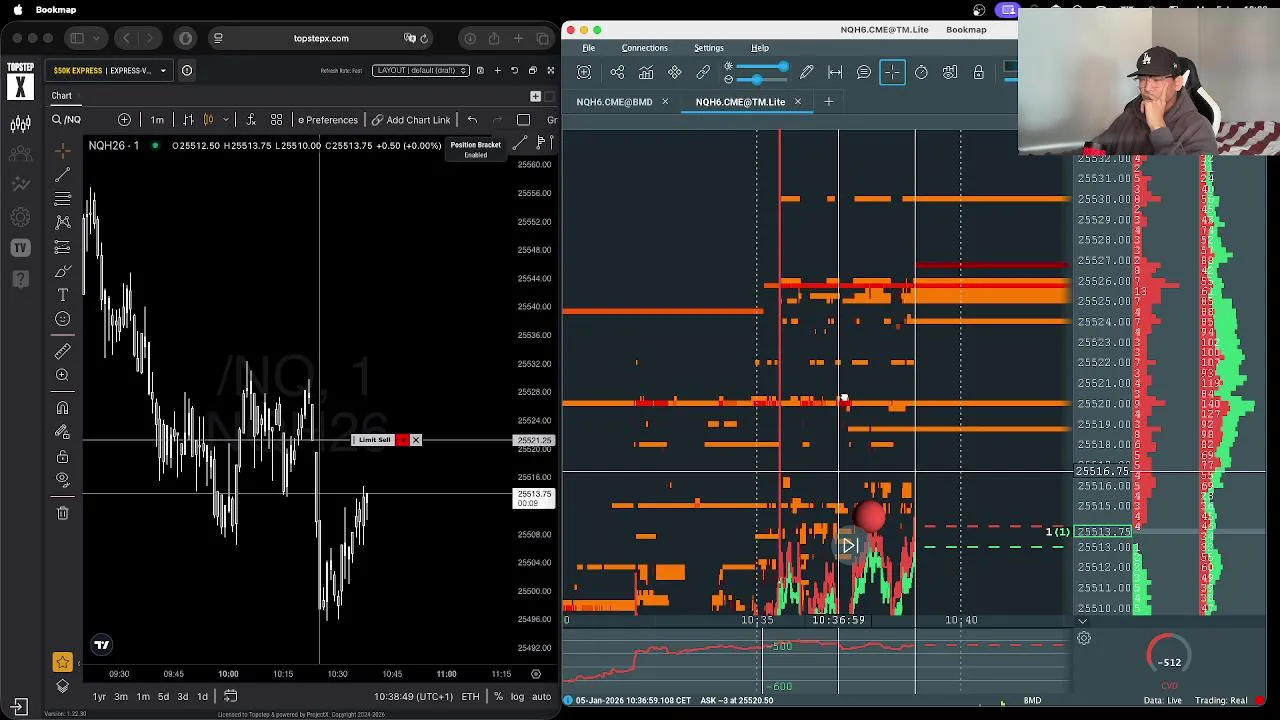Viewport: 1280px width, 720px height.
Task: Add a new layout with plus icon
Action: (497, 70)
